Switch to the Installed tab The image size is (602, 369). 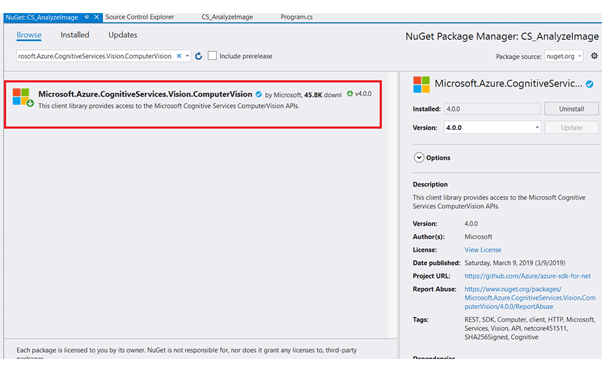(74, 35)
